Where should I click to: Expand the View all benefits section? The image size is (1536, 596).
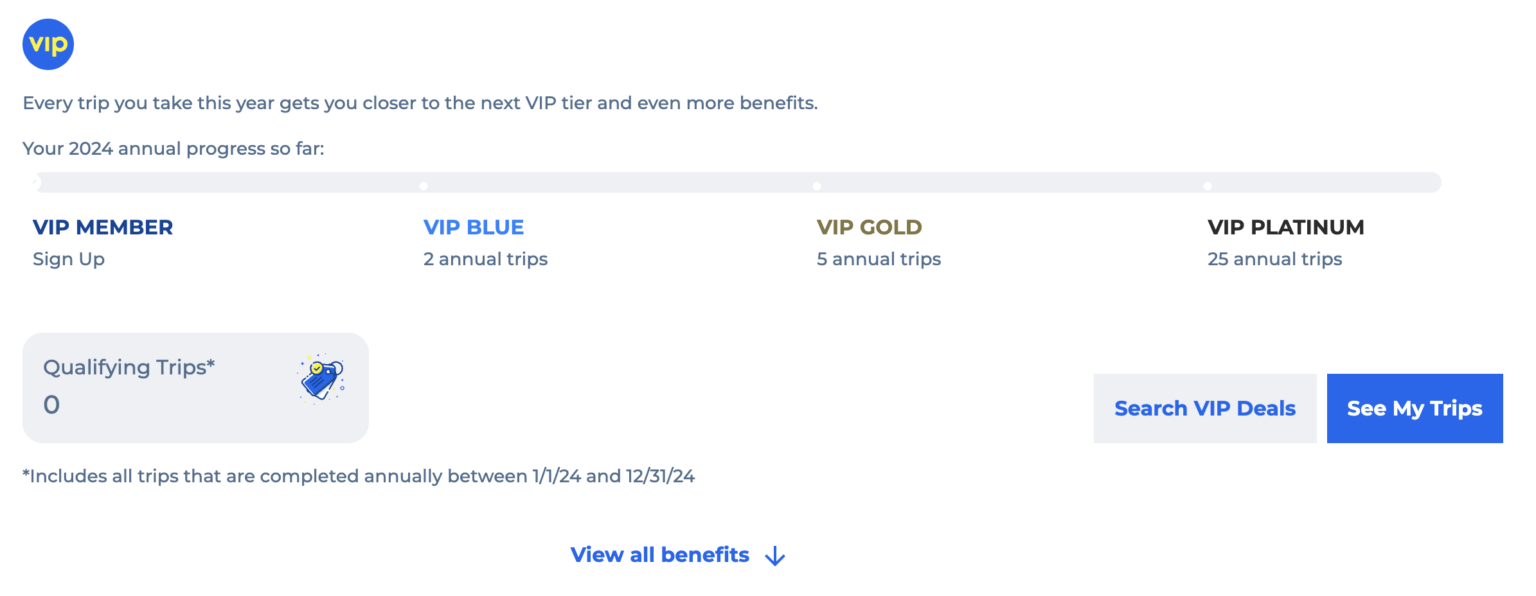(x=659, y=555)
